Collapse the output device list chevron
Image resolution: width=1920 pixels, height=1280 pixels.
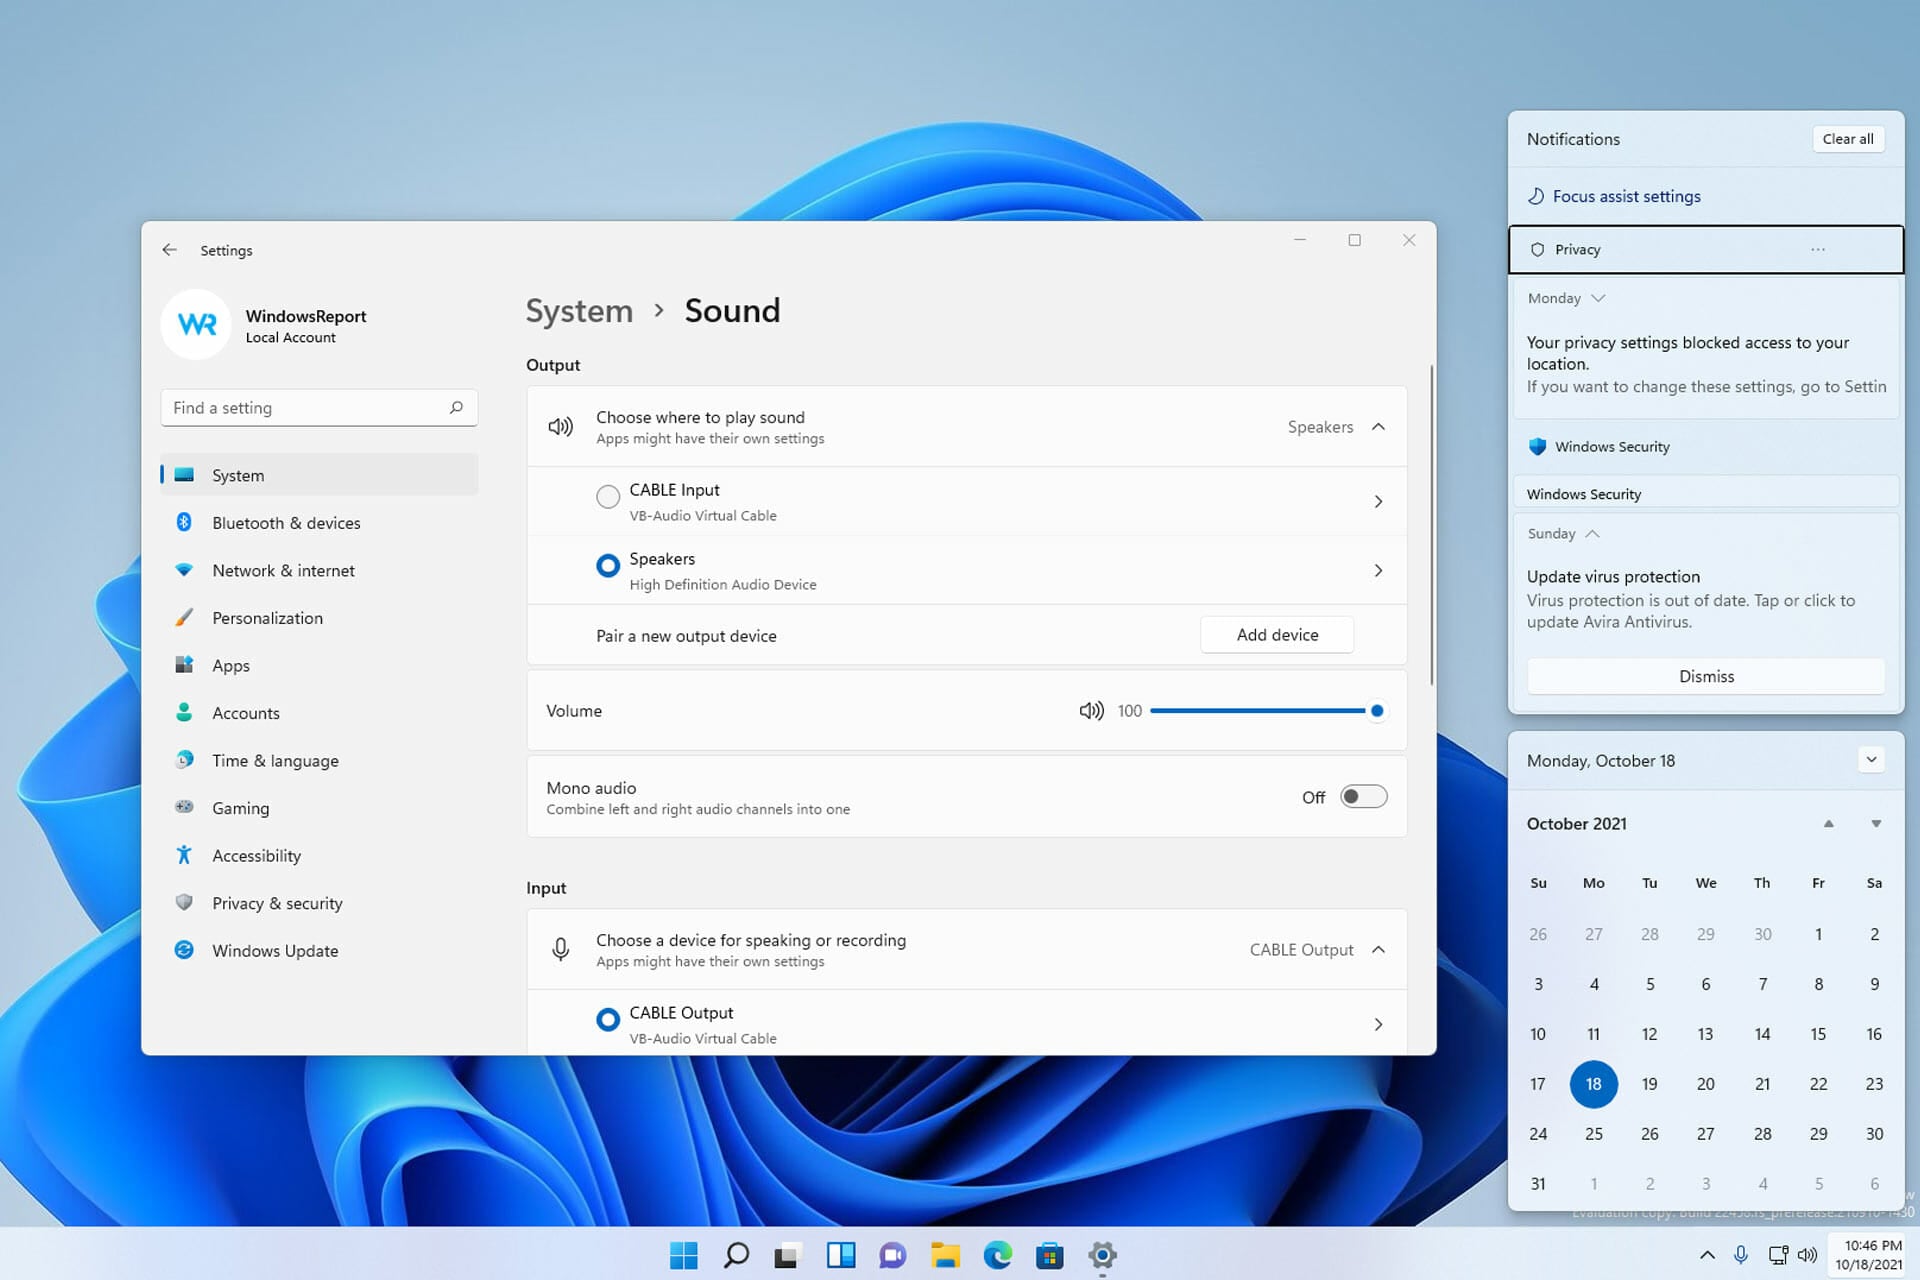coord(1378,427)
